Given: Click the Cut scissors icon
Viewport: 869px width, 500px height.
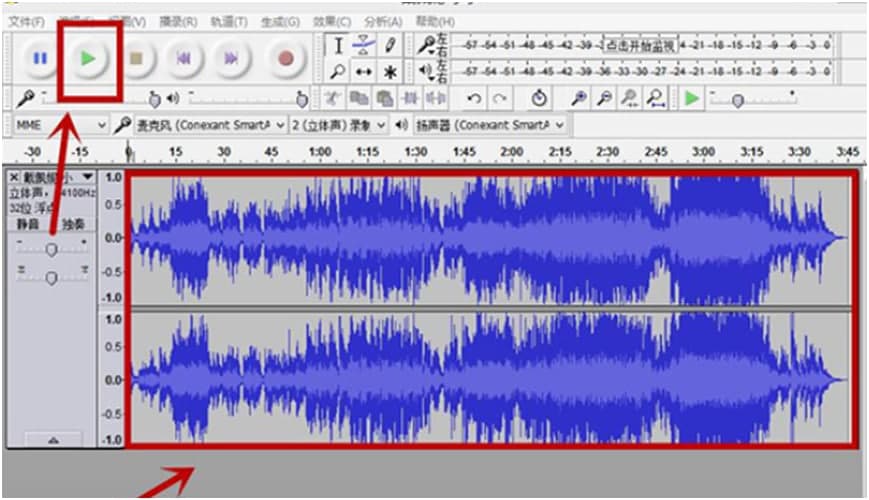Looking at the screenshot, I should click(333, 99).
